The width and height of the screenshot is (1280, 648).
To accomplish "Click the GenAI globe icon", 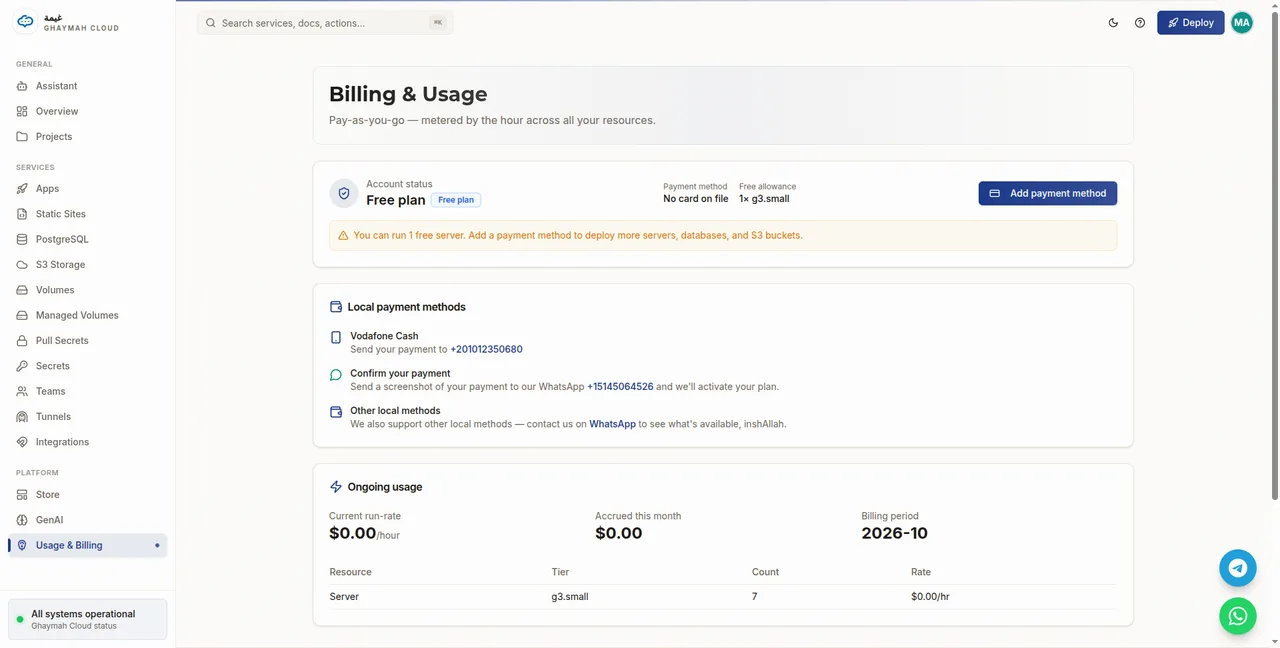I will [x=22, y=520].
